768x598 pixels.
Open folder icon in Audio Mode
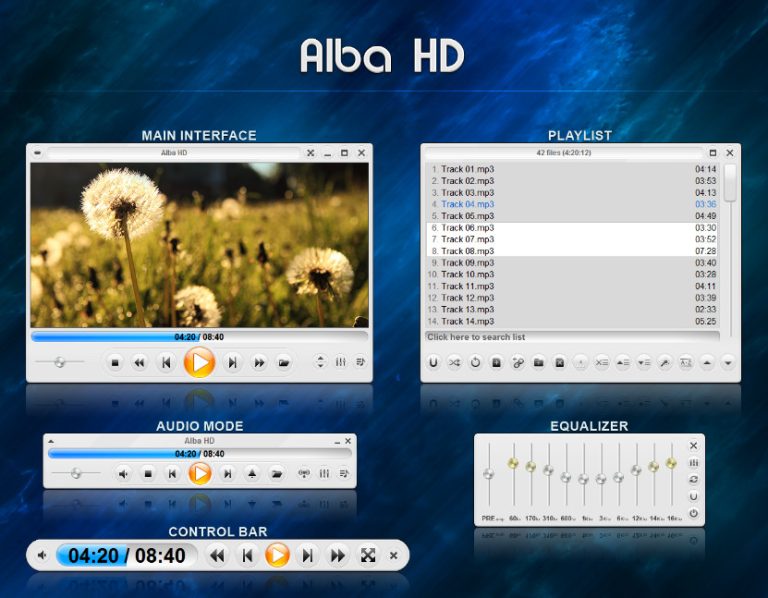coord(277,474)
